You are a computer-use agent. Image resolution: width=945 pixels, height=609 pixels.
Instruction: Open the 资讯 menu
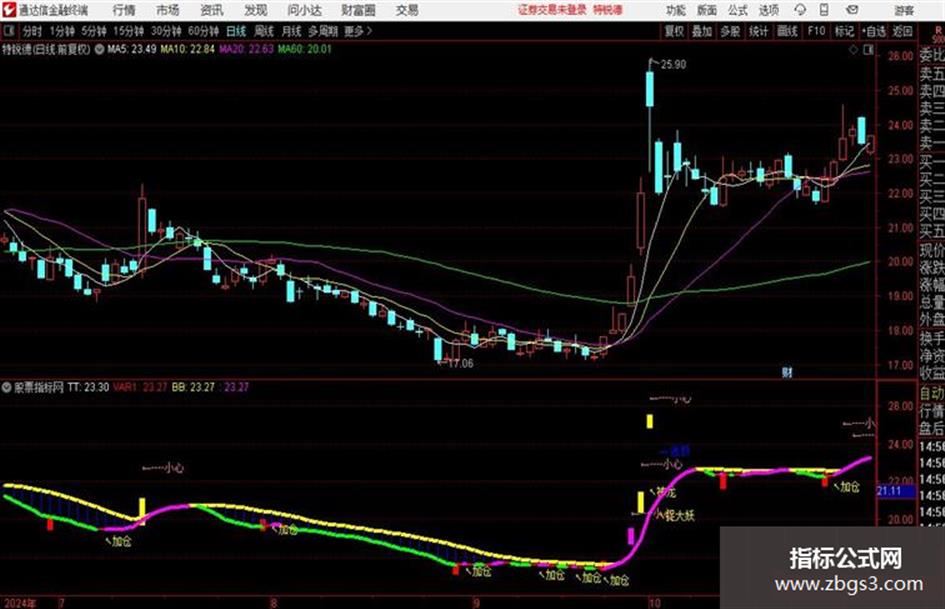point(212,10)
